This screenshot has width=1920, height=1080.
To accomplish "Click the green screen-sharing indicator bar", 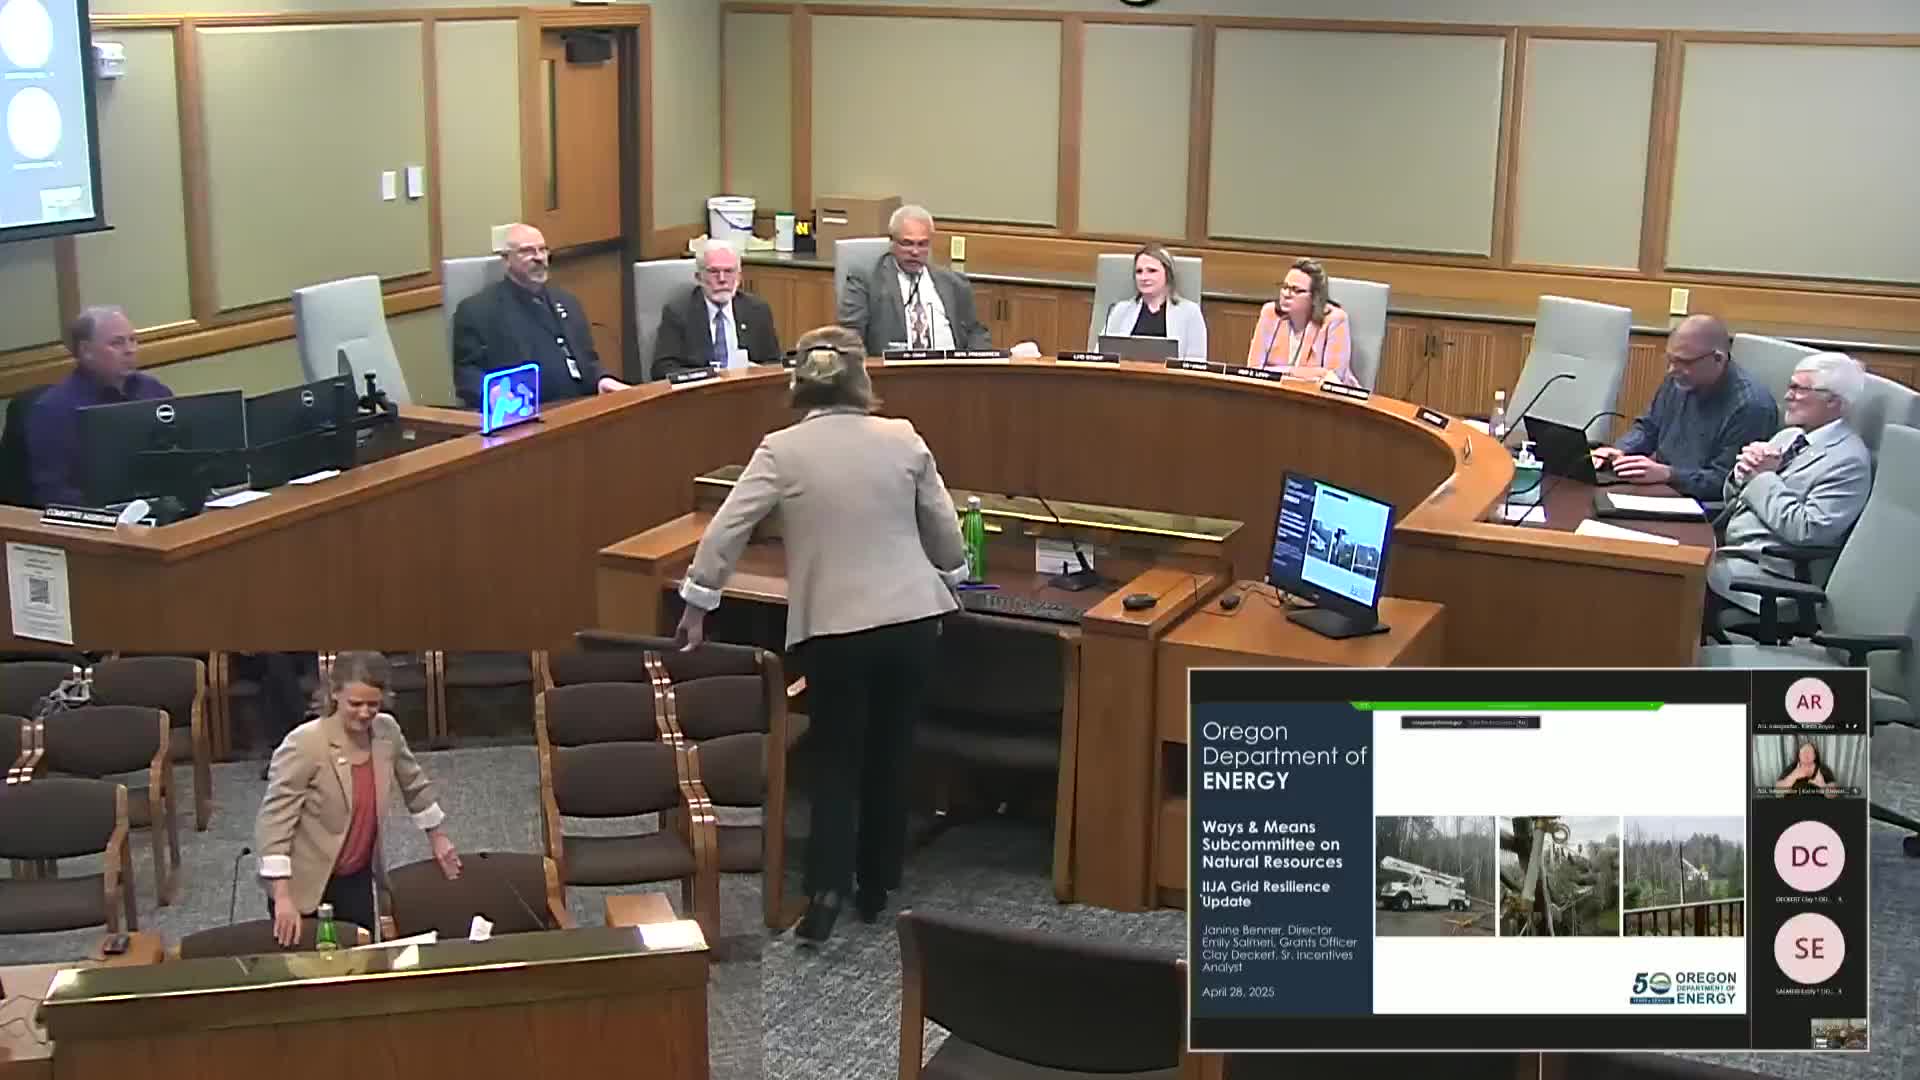I will point(1505,706).
